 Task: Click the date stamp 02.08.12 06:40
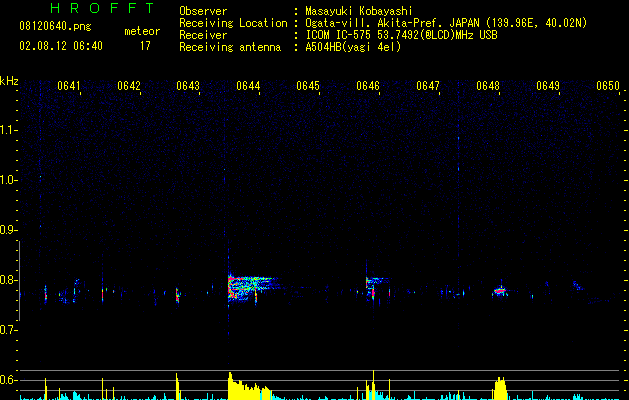coord(61,46)
